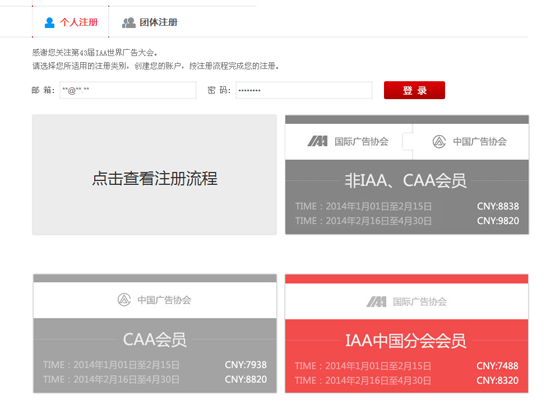The image size is (560, 419).
Task: Click the IAA logo in the red card
Action: [376, 302]
